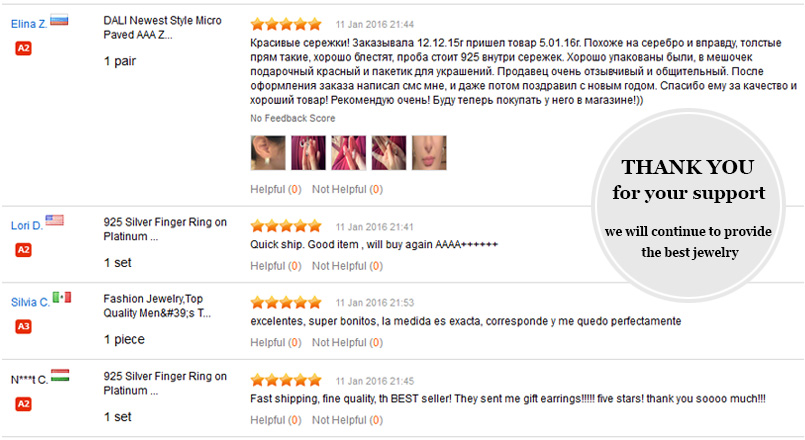Click the US flag beside Lori D.
The width and height of the screenshot is (805, 440).
pos(54,220)
